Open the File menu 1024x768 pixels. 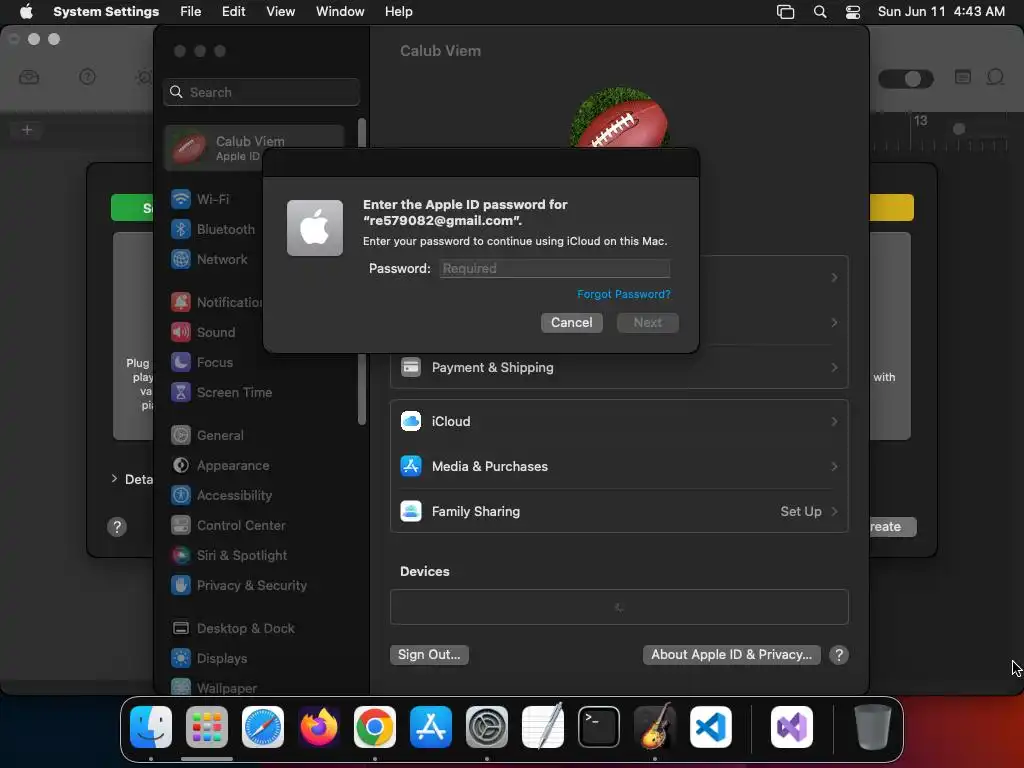click(x=191, y=12)
